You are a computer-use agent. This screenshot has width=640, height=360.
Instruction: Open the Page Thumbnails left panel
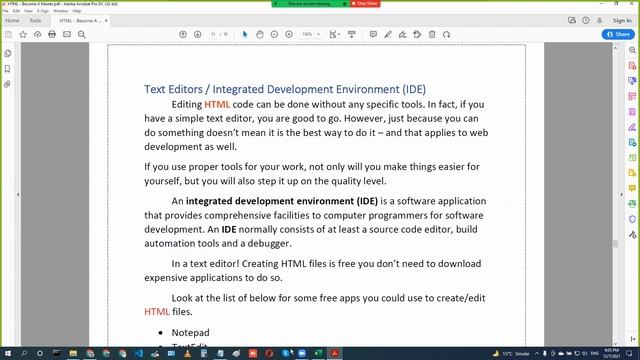8,53
